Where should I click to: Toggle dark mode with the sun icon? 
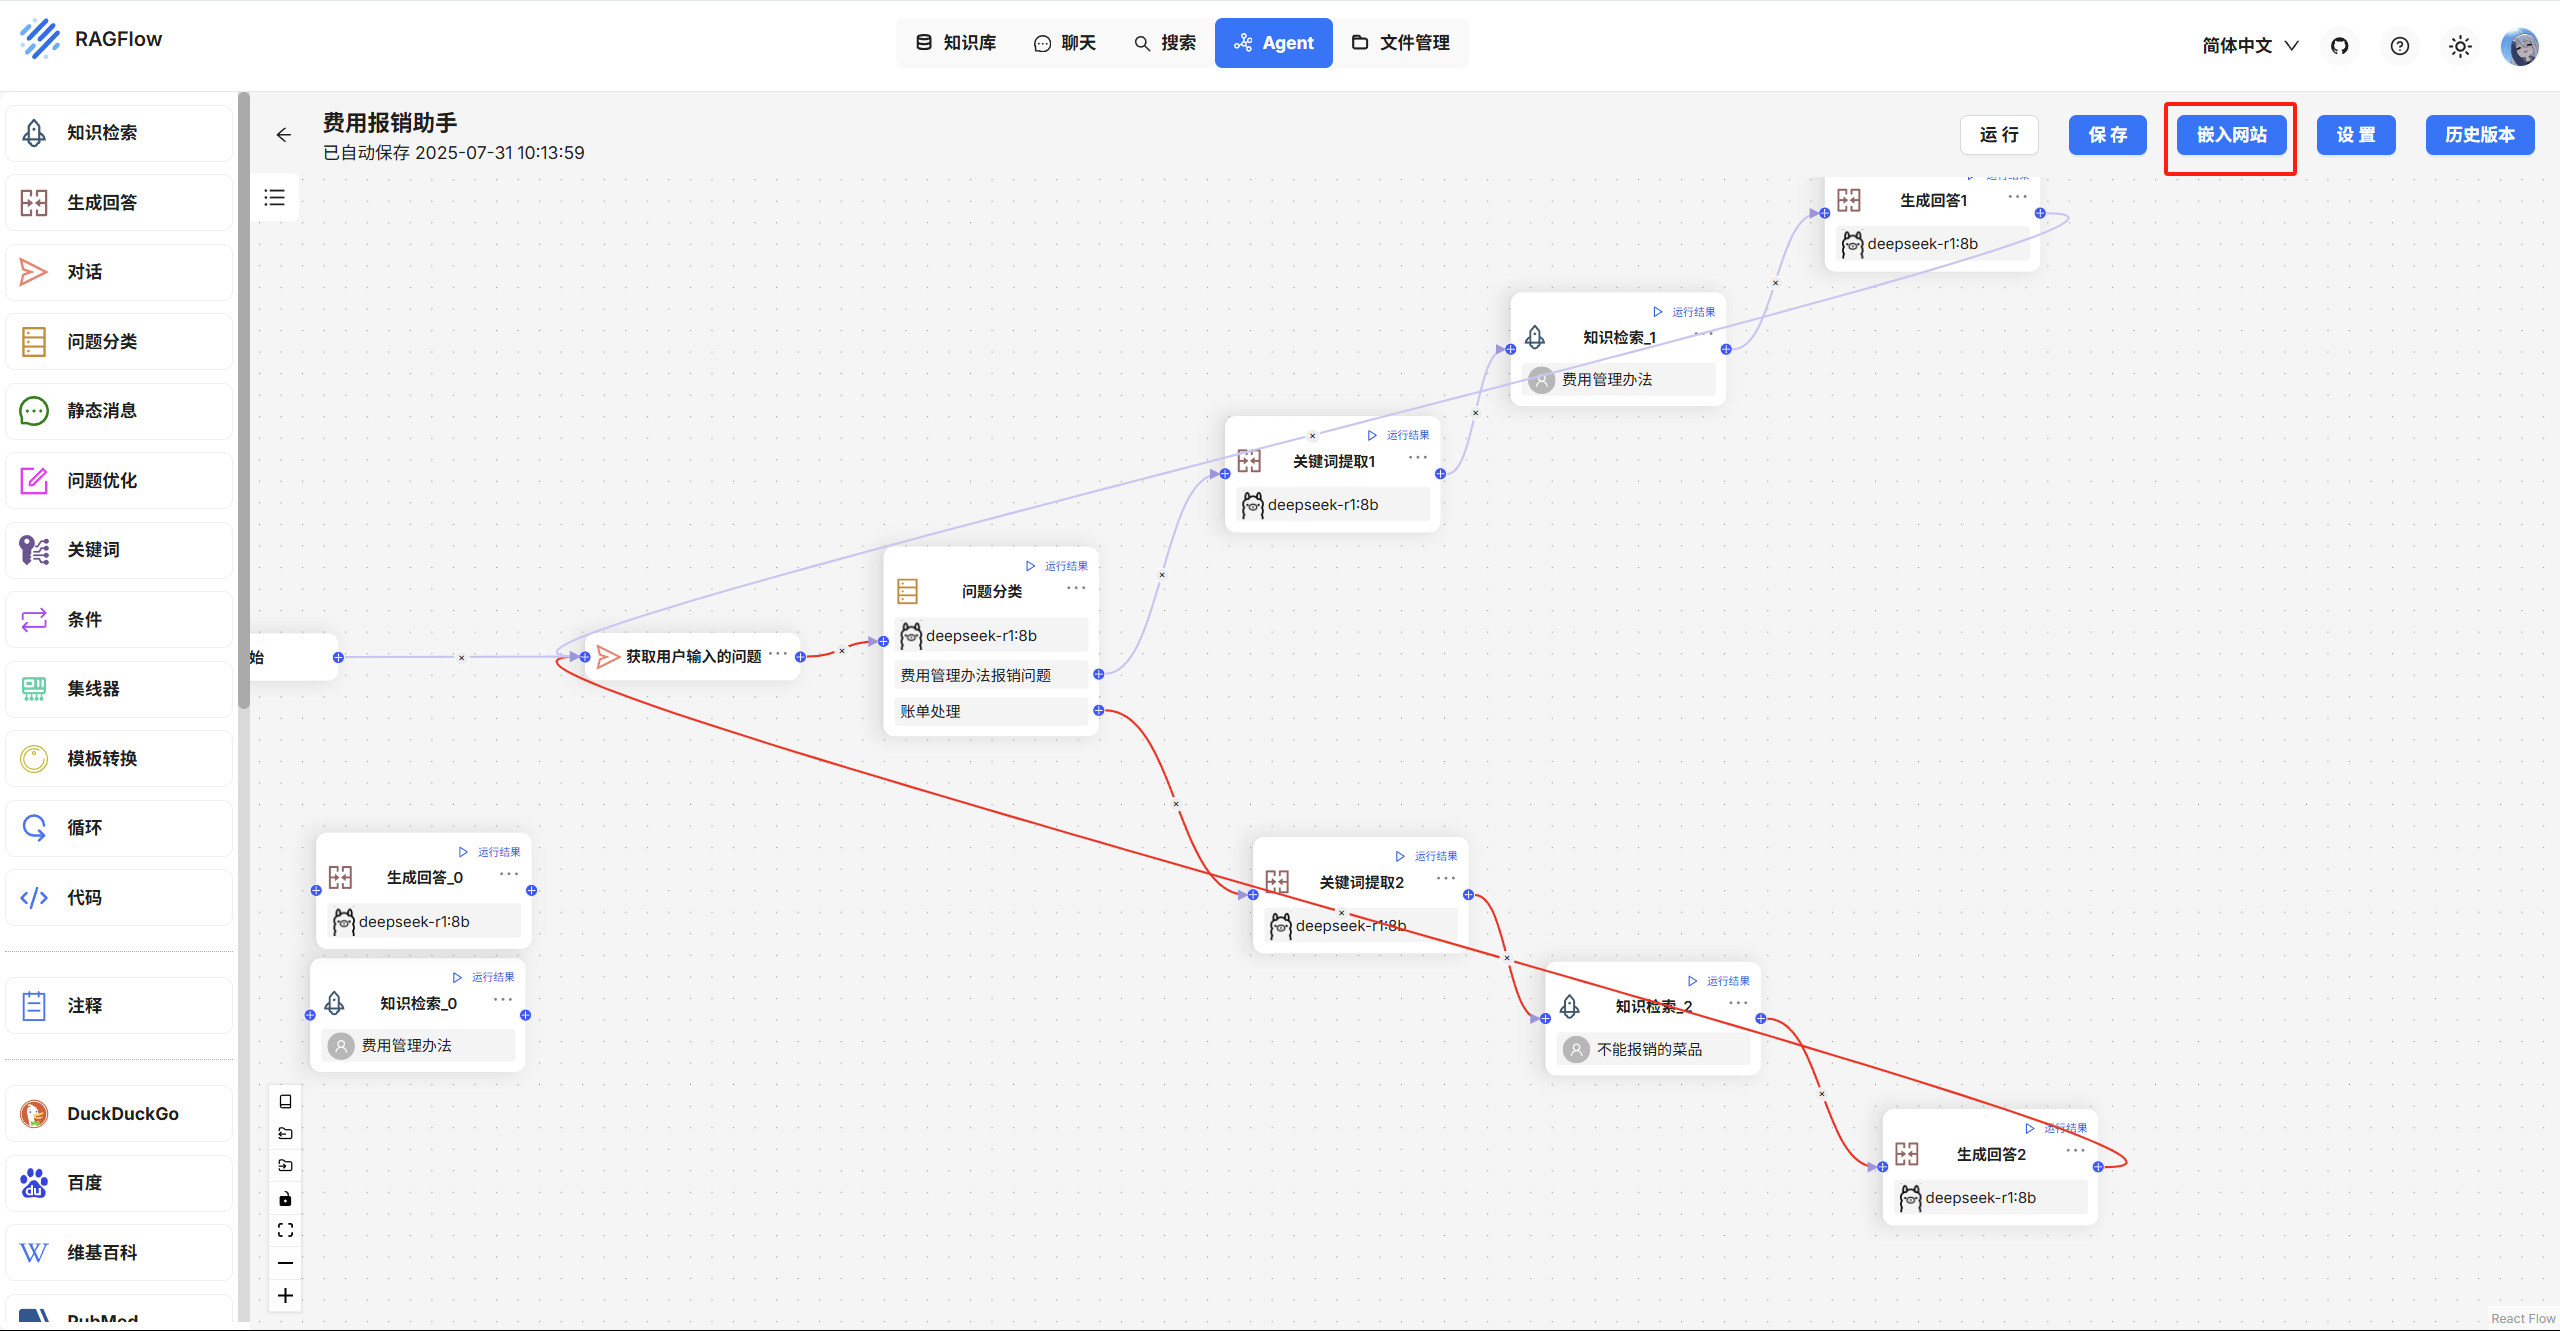2460,46
